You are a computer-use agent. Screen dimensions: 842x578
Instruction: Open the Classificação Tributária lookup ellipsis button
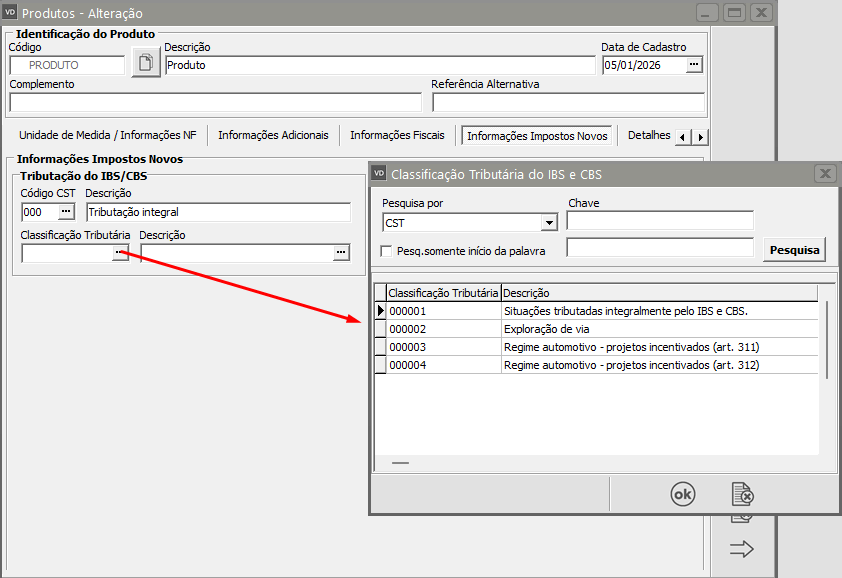120,254
